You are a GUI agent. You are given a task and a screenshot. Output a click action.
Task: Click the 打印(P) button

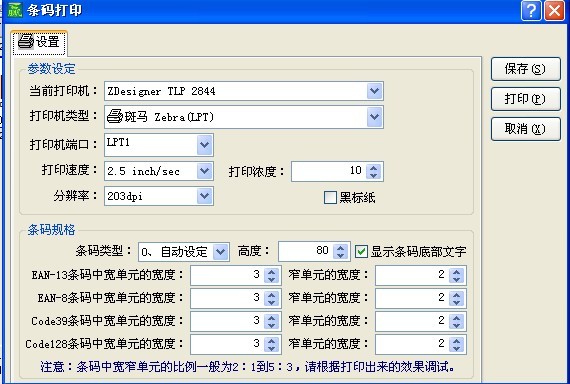[525, 99]
